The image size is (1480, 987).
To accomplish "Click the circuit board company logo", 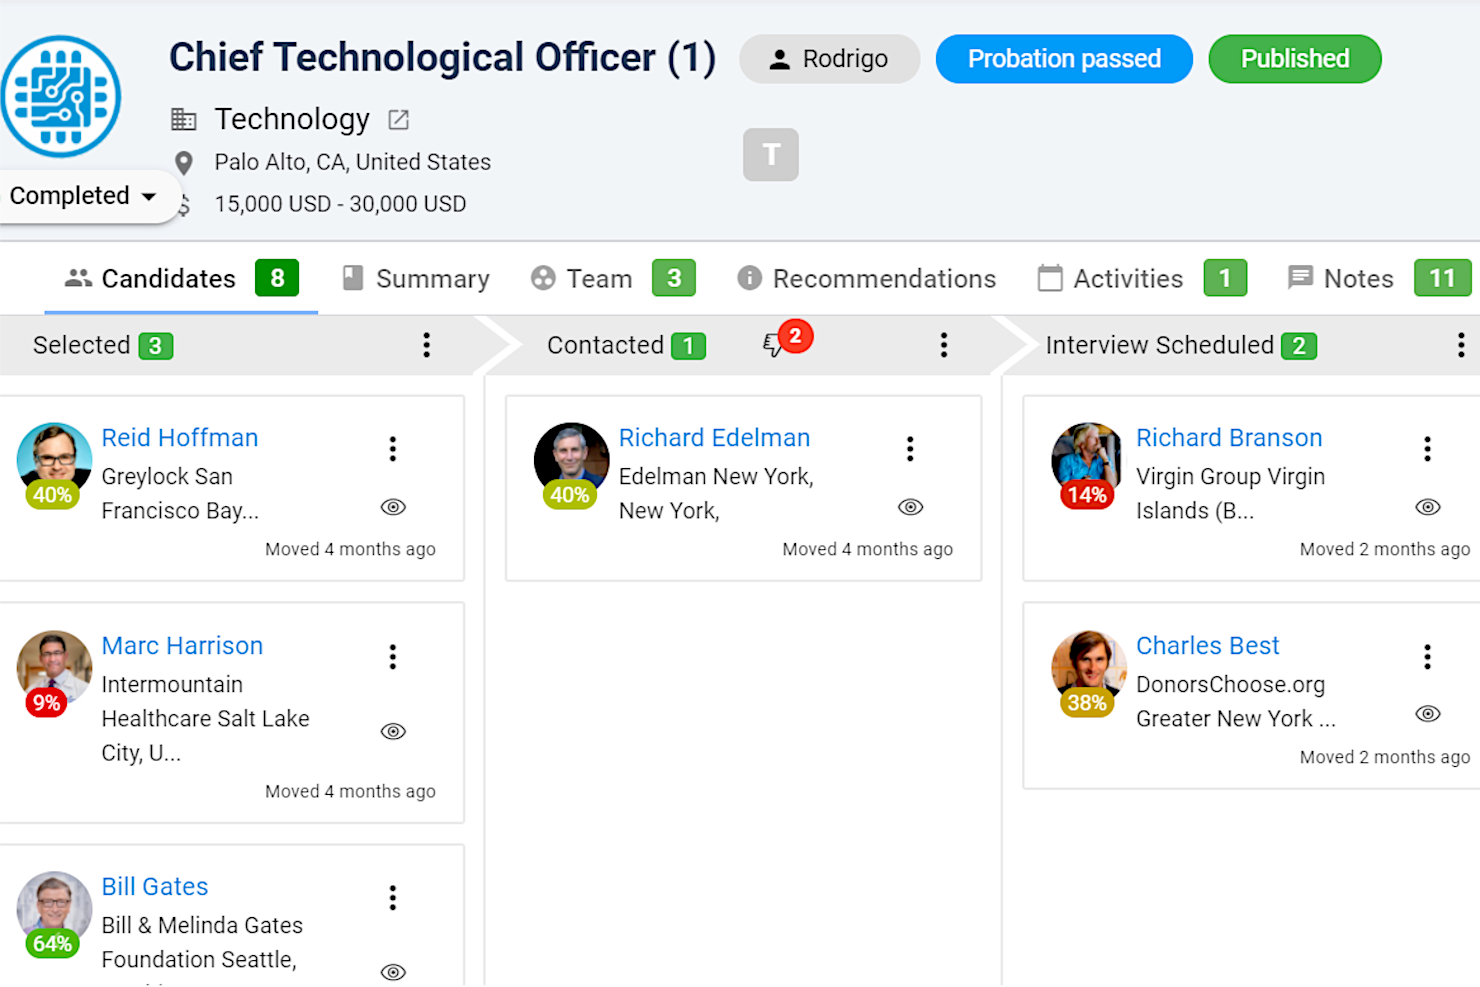I will [x=61, y=97].
